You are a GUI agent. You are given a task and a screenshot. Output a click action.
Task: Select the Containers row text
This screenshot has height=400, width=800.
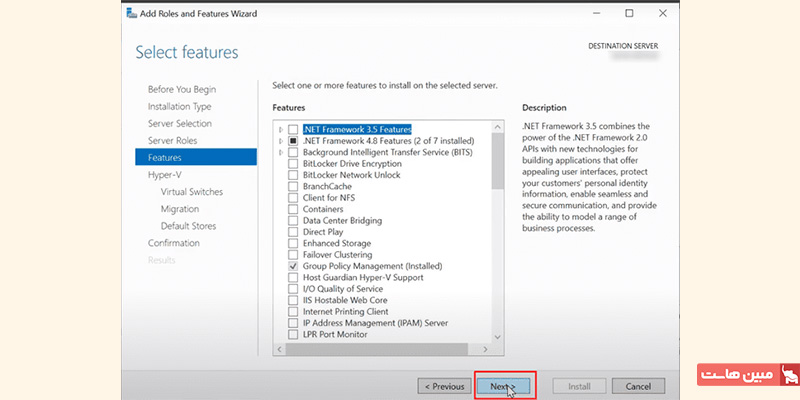pyautogui.click(x=323, y=209)
